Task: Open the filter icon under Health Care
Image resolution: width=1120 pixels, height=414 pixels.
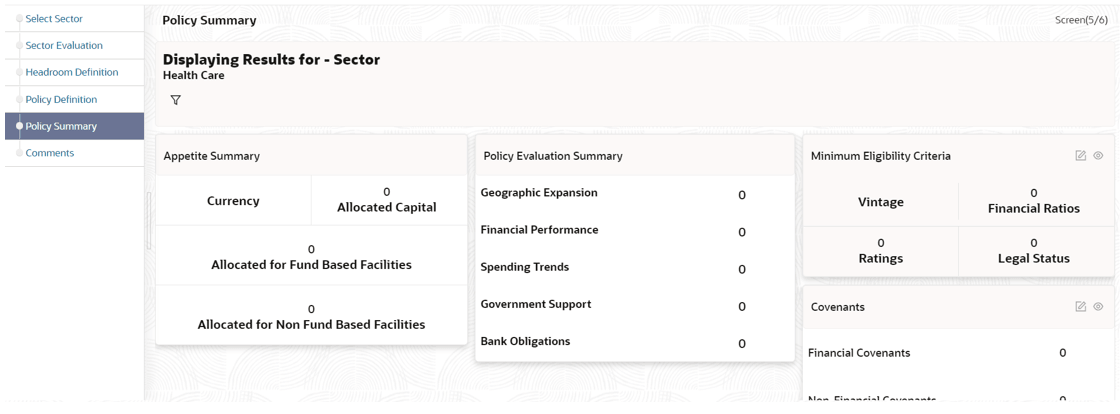Action: click(176, 100)
